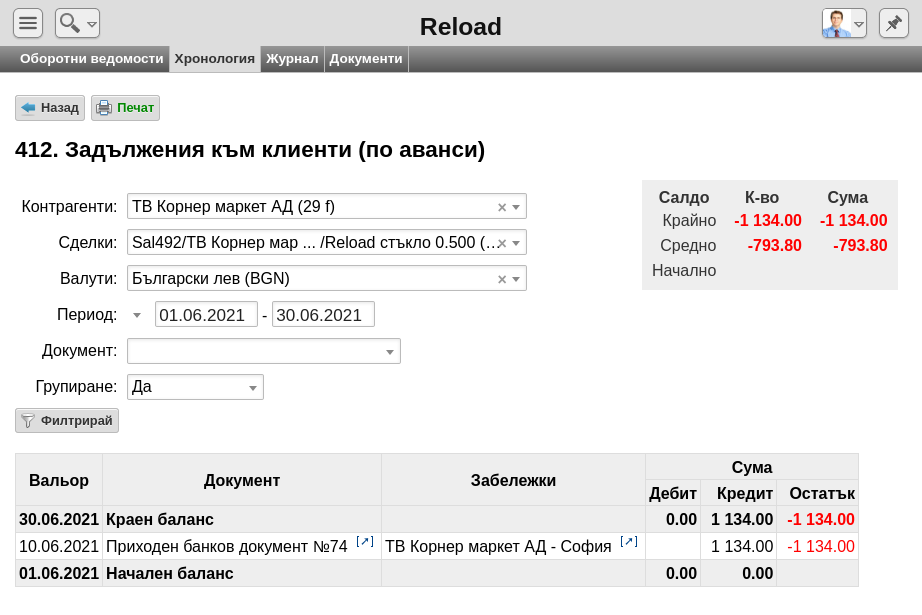The image size is (922, 615).
Task: Open the search magnifier dropdown
Action: point(78,24)
